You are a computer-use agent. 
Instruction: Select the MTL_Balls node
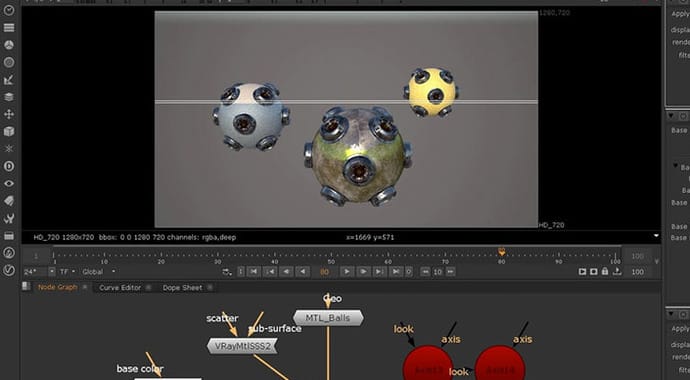tap(328, 318)
